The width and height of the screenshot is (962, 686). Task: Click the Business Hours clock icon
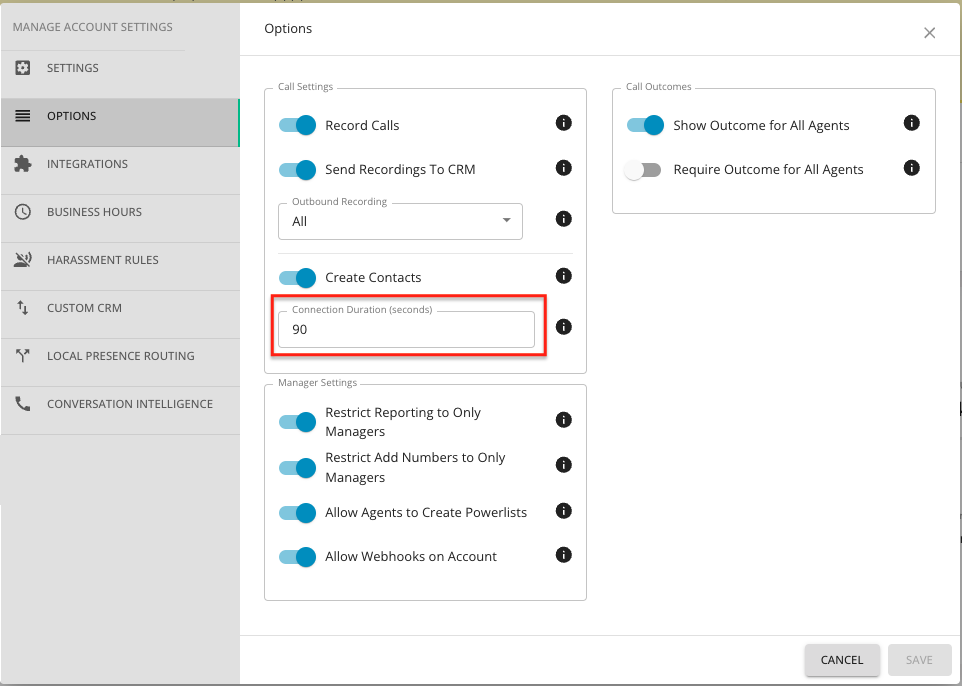pos(23,212)
